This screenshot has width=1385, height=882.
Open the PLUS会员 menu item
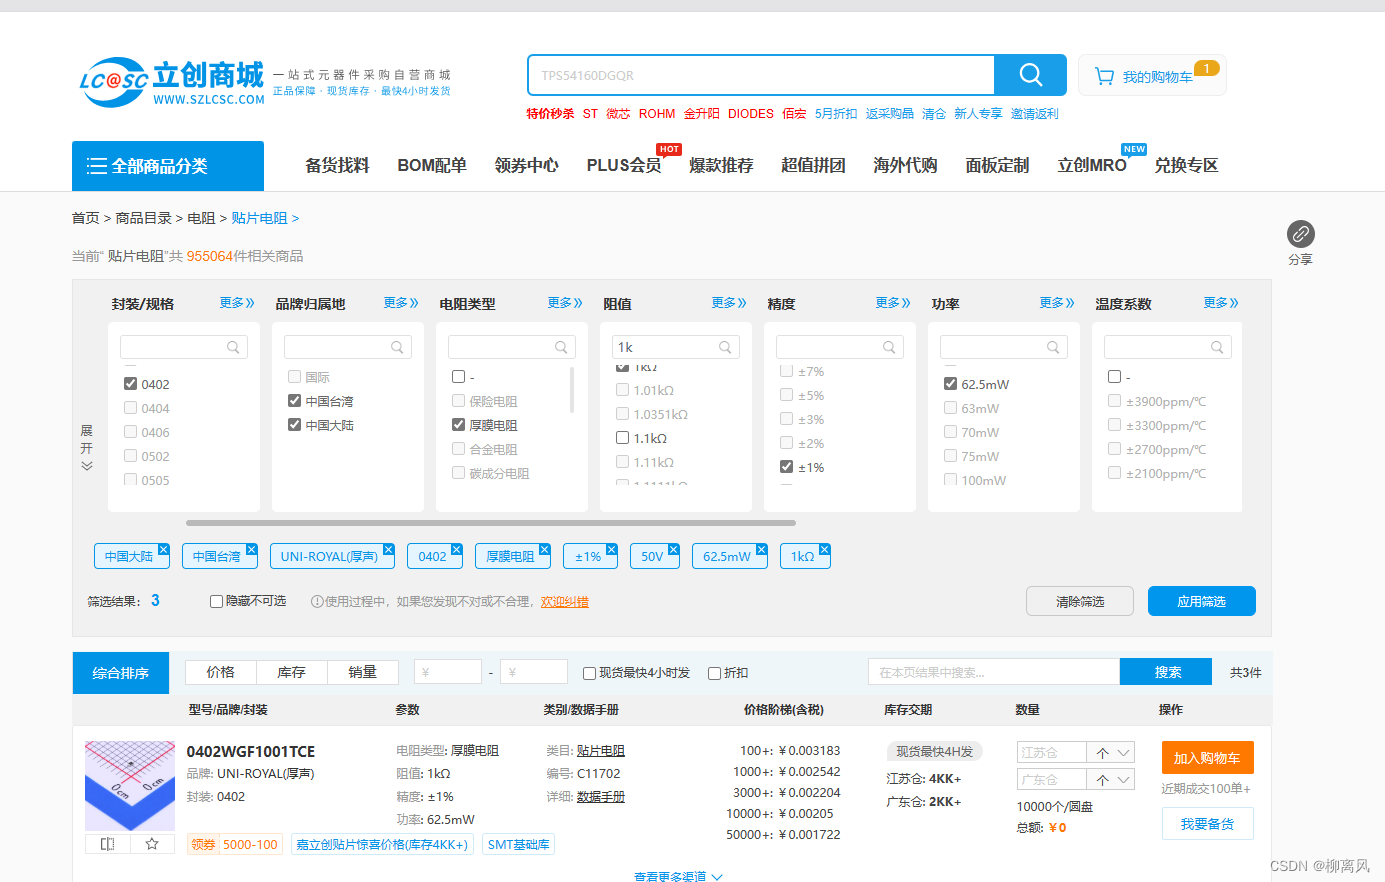click(624, 165)
